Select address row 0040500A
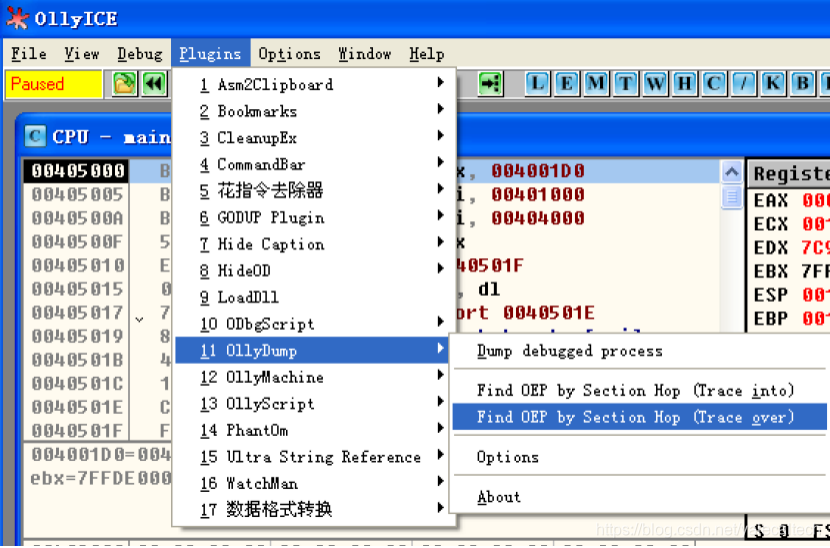This screenshot has width=830, height=548. [x=77, y=218]
